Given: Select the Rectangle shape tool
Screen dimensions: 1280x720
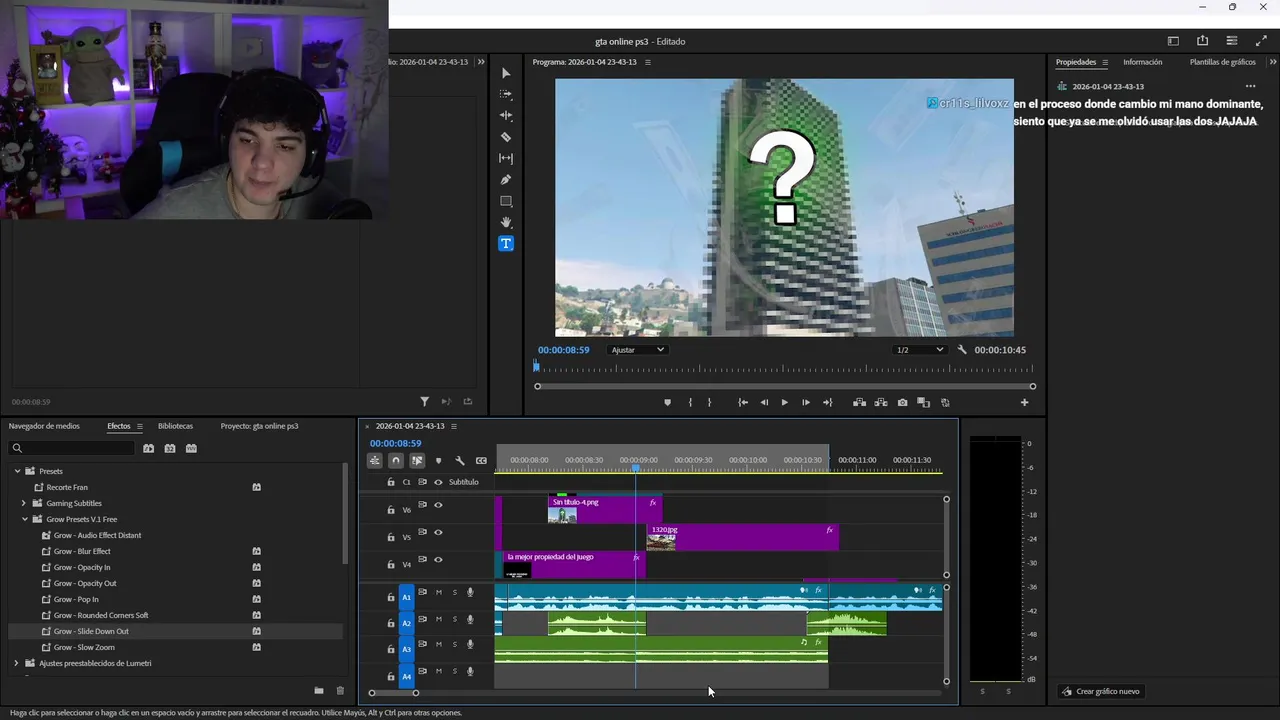Looking at the screenshot, I should 506,201.
